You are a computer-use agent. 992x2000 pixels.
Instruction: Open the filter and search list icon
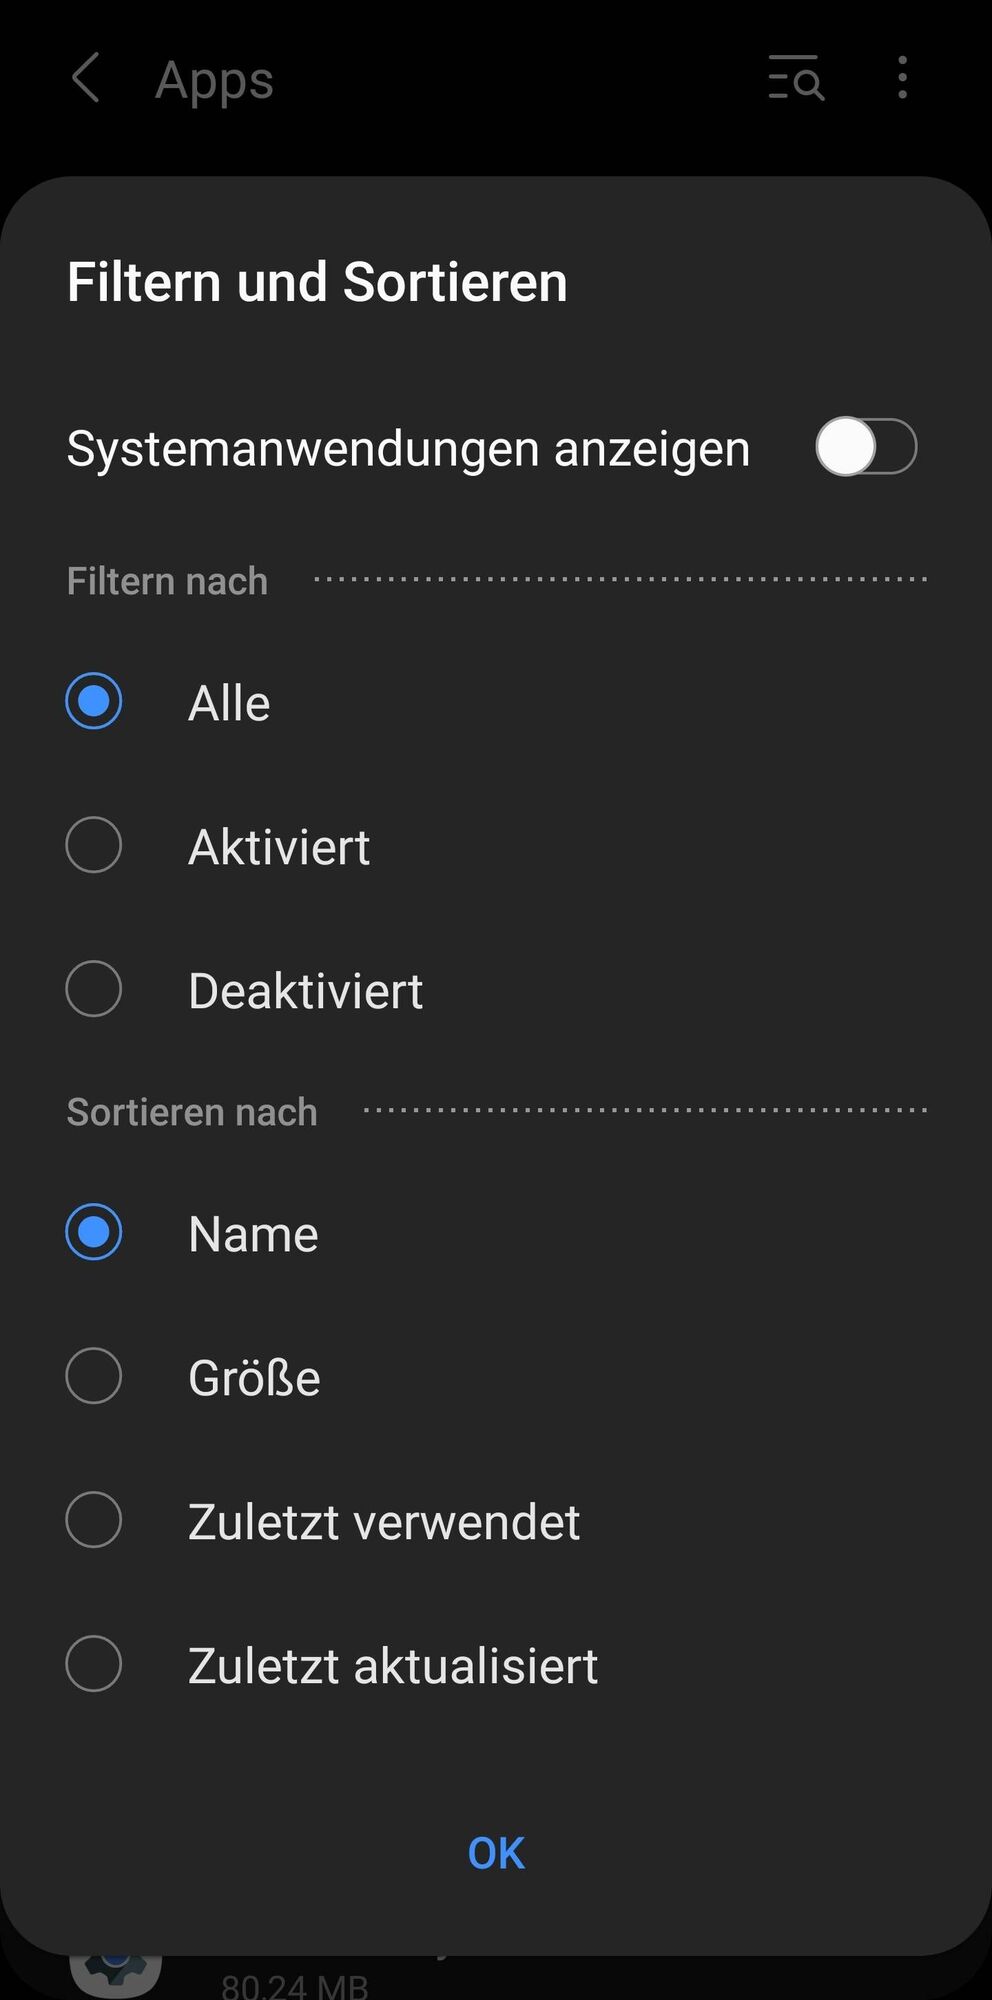tap(796, 78)
